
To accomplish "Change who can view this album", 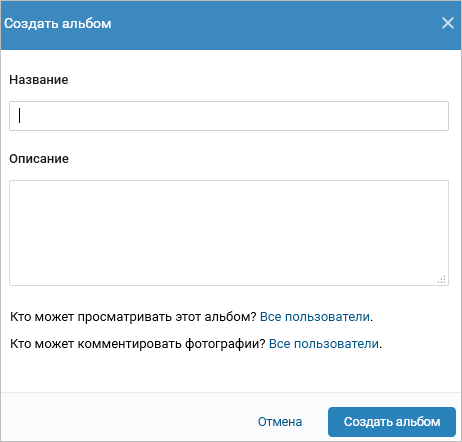I will point(315,317).
